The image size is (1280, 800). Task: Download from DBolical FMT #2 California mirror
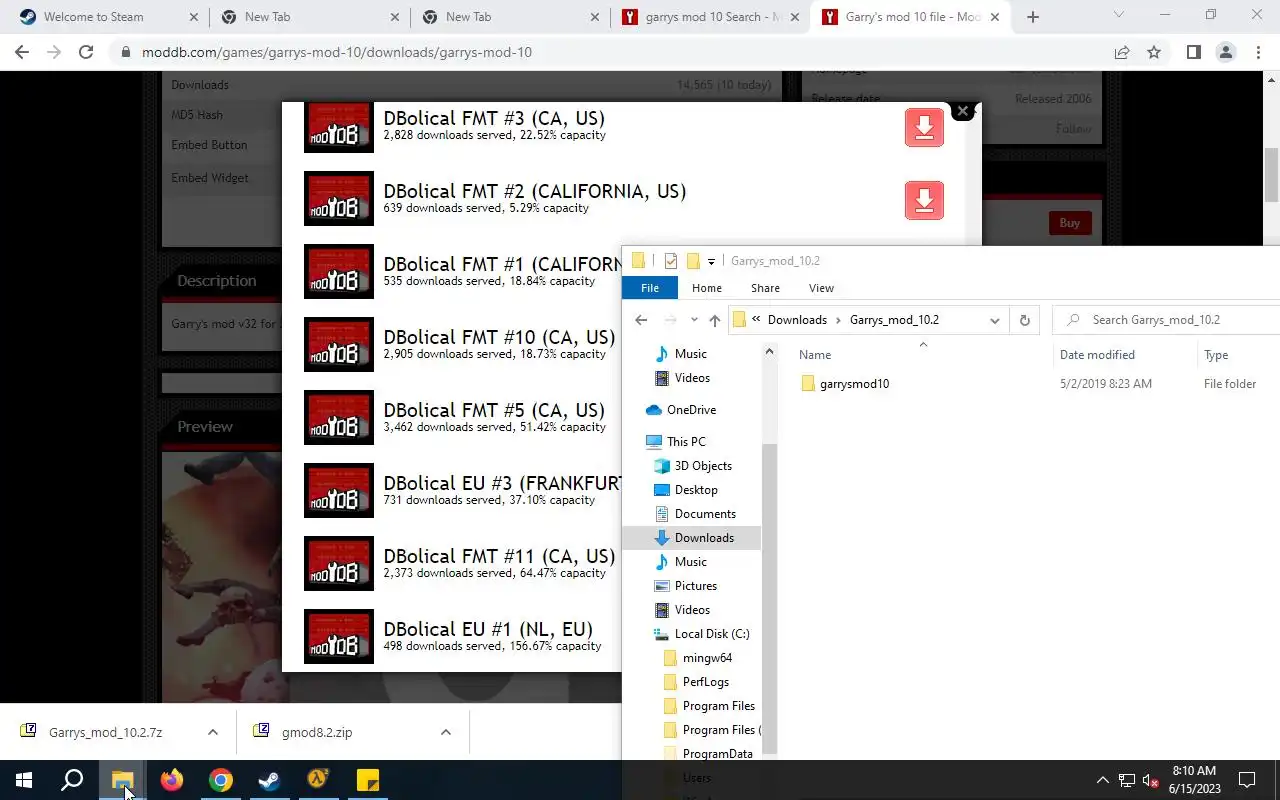[x=924, y=200]
